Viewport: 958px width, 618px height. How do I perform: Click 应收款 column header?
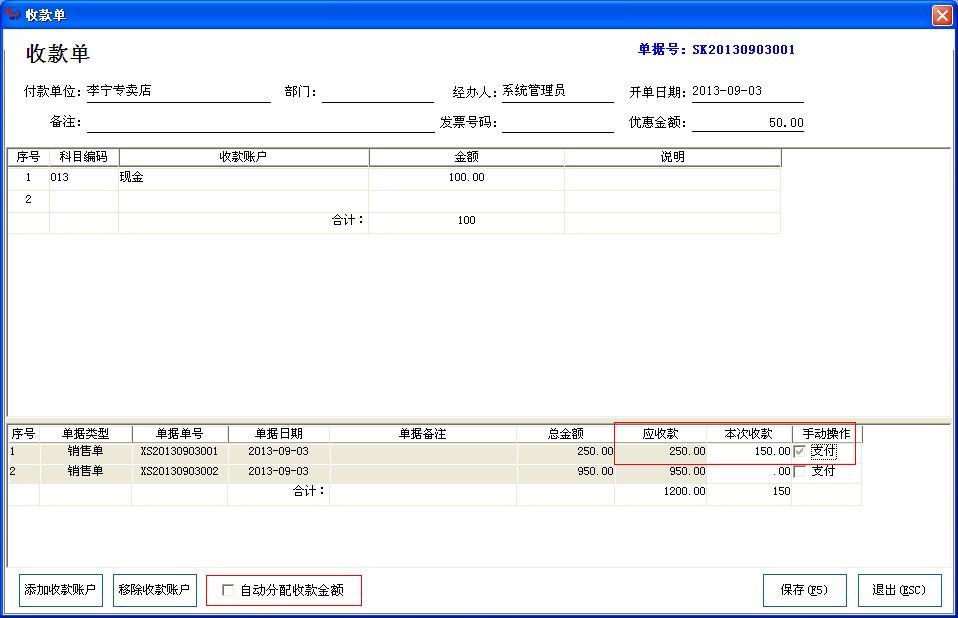tap(660, 434)
